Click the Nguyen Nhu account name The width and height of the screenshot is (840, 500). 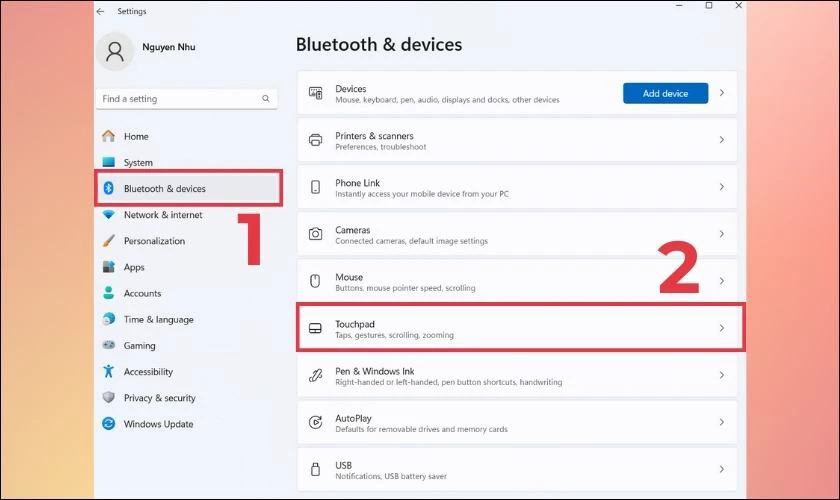[169, 47]
